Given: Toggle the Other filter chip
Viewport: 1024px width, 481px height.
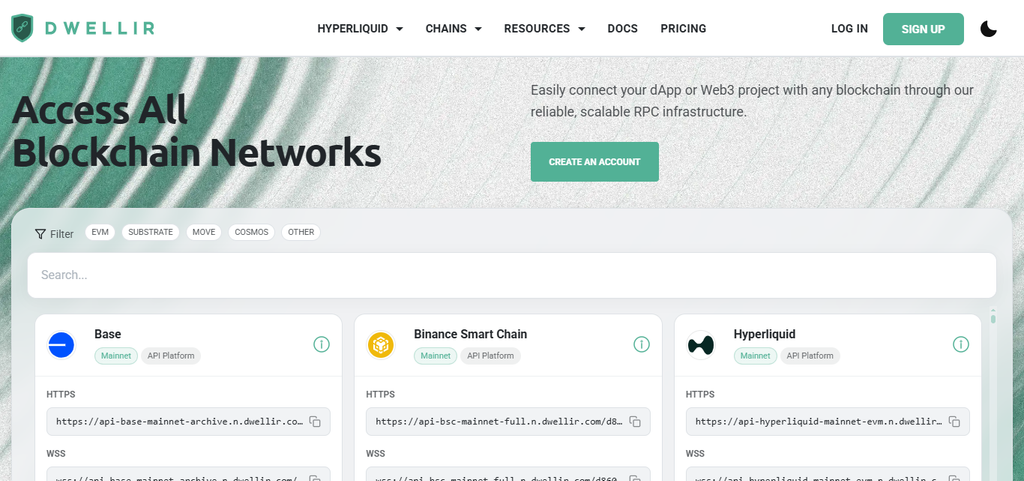Looking at the screenshot, I should pos(300,232).
